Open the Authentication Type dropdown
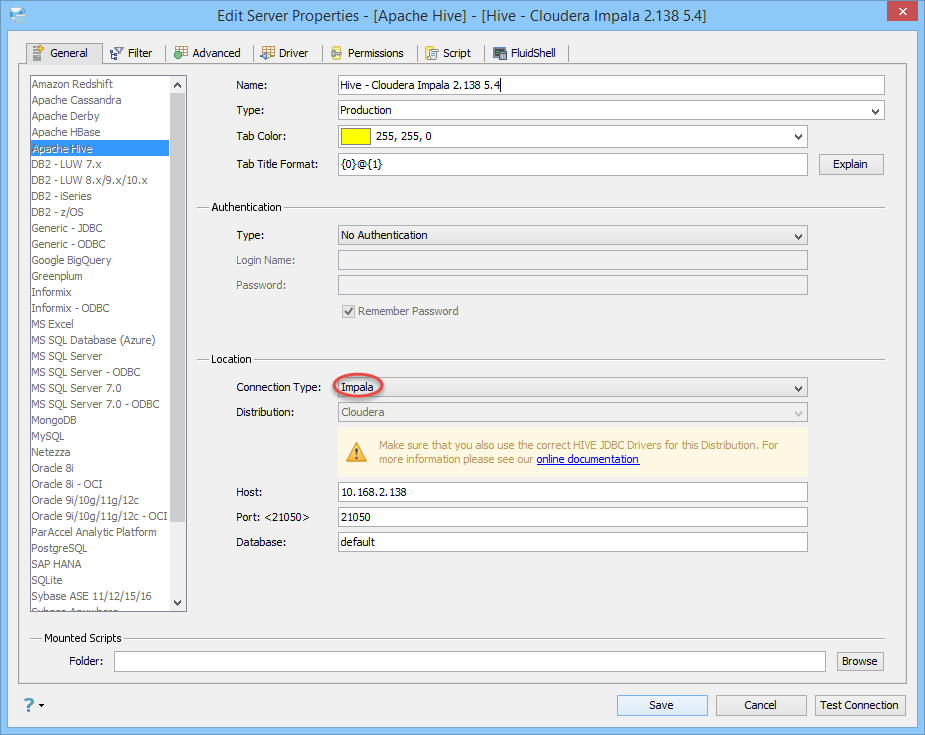 point(572,235)
